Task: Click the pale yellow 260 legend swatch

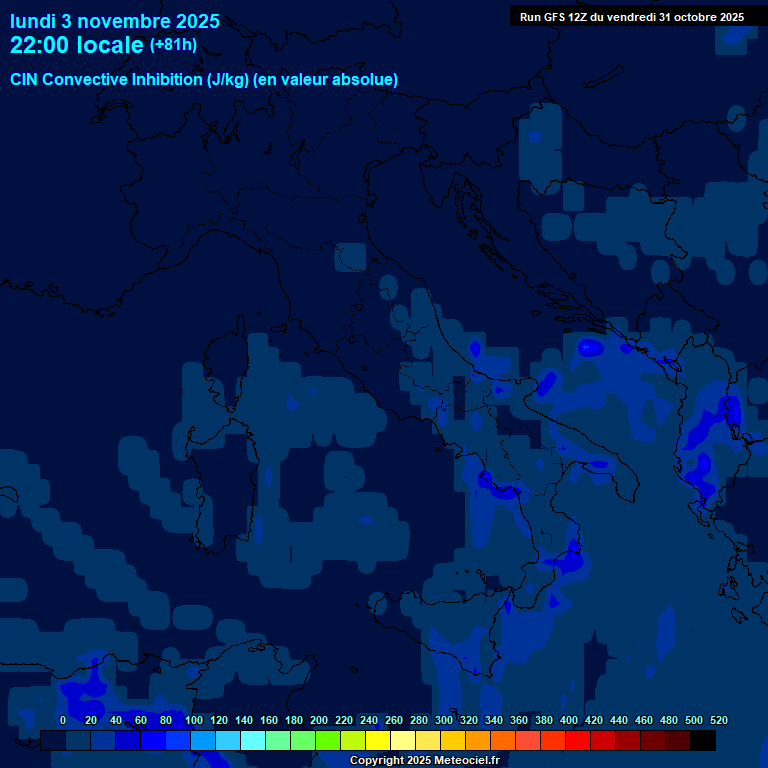Action: coord(403,741)
